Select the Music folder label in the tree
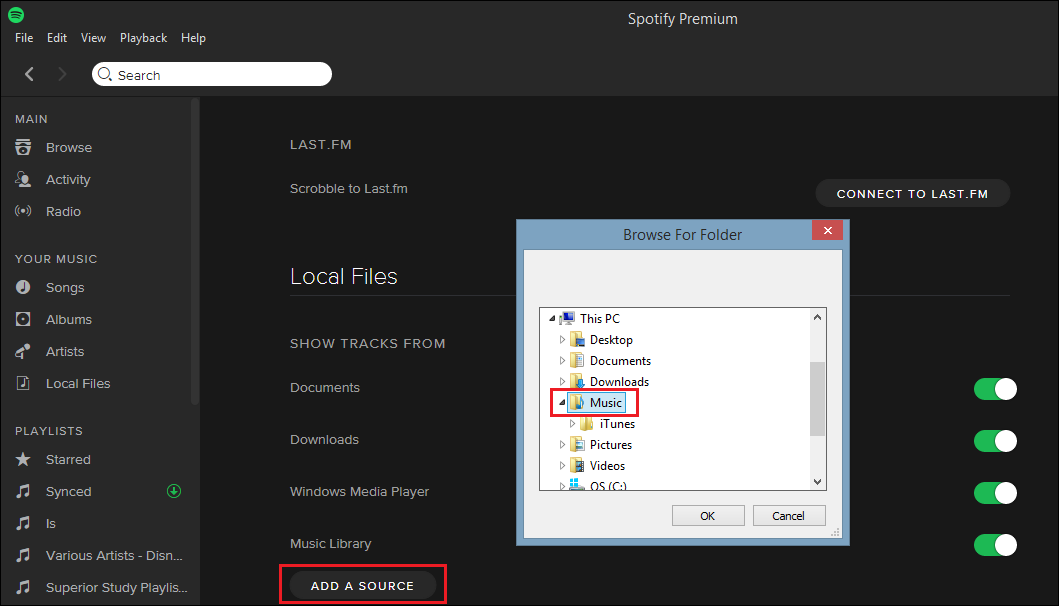 606,403
